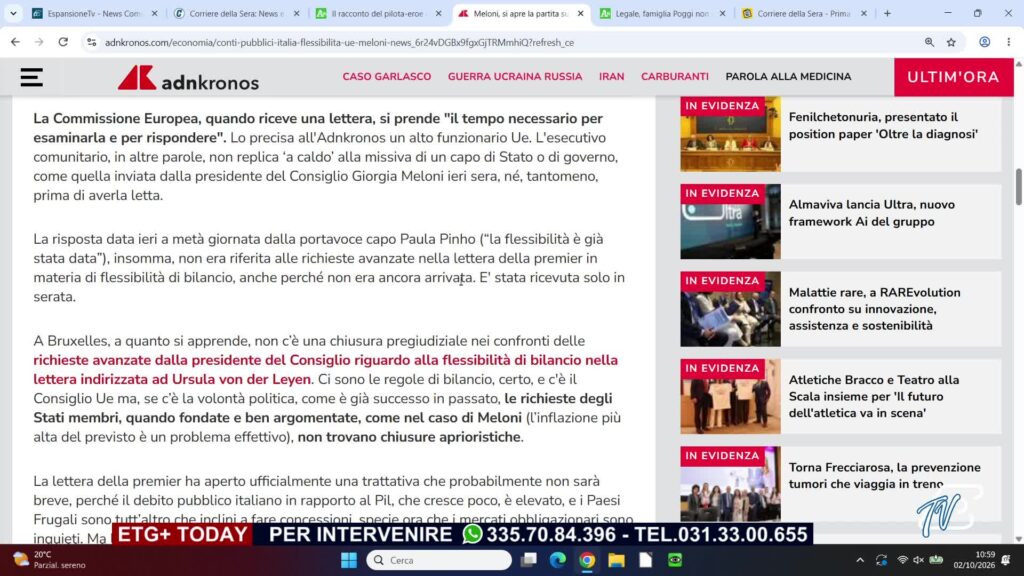Open the GUERRA UCRAINA RUSSIA section
The height and width of the screenshot is (576, 1024).
tap(515, 76)
